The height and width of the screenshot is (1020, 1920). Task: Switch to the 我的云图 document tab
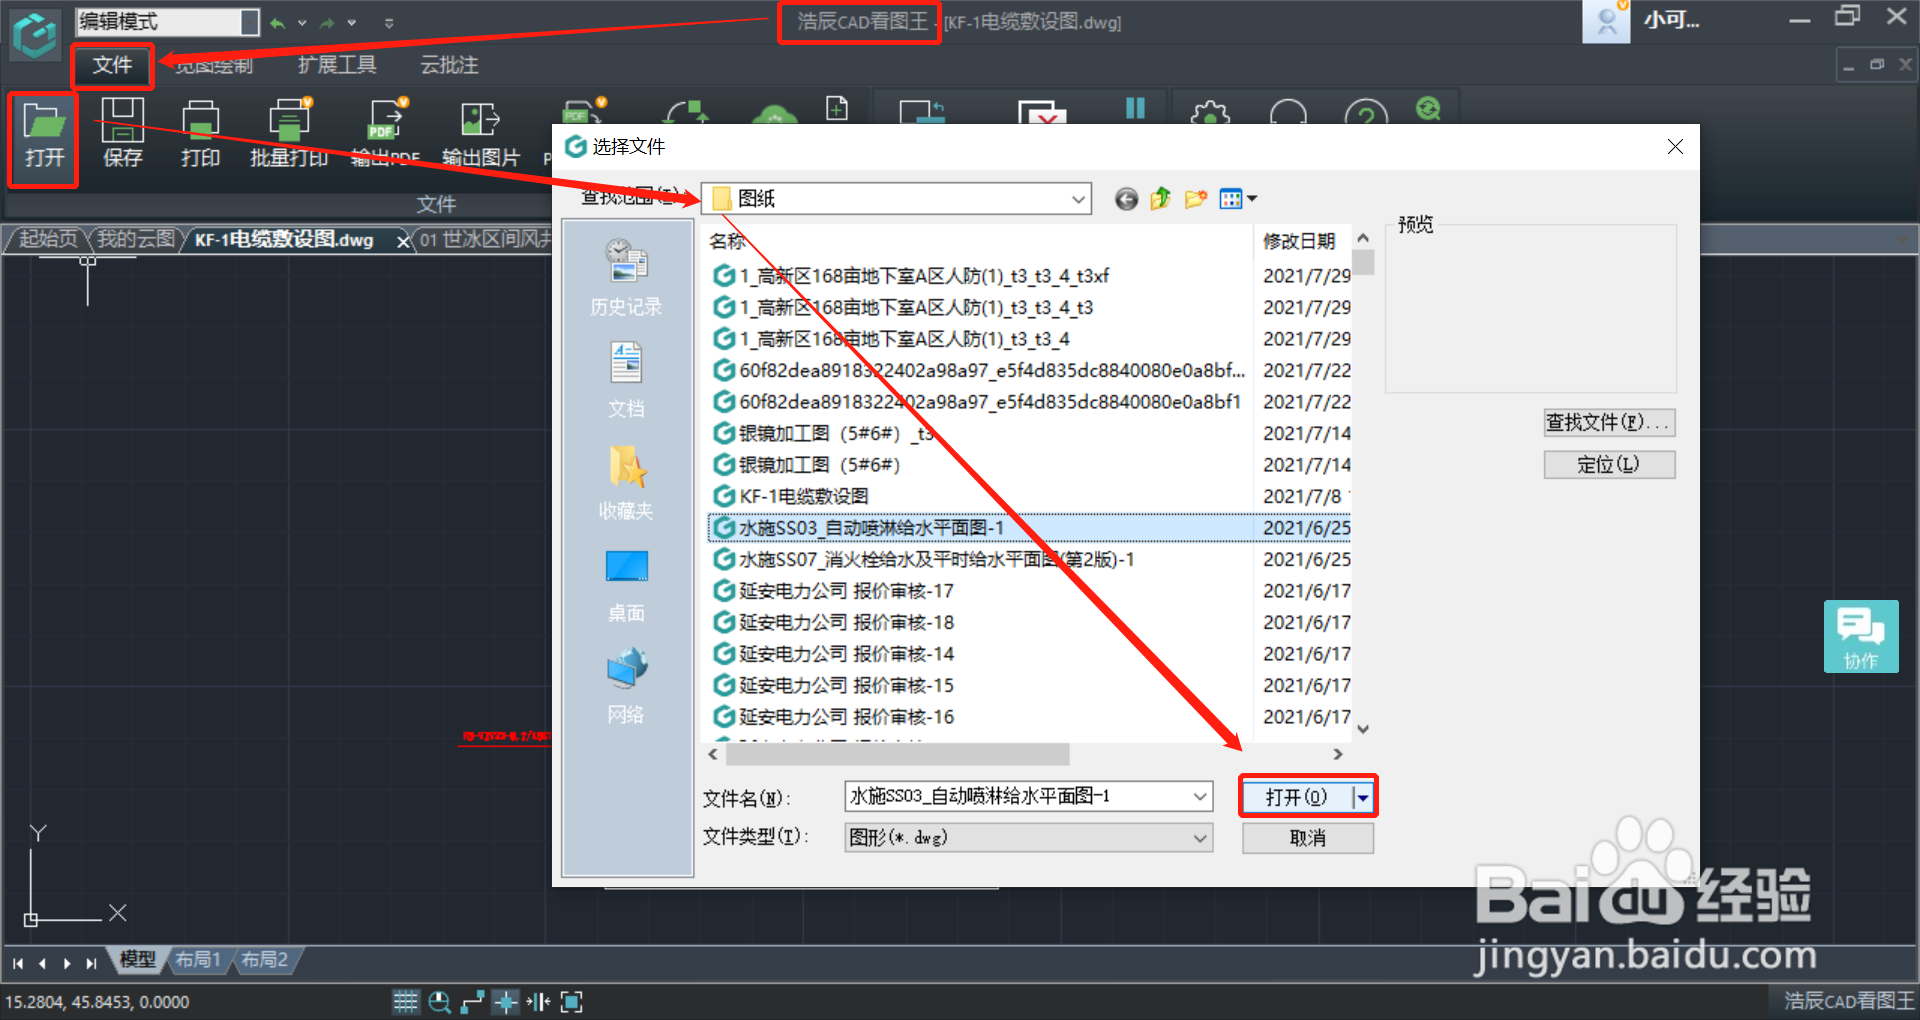coord(136,239)
